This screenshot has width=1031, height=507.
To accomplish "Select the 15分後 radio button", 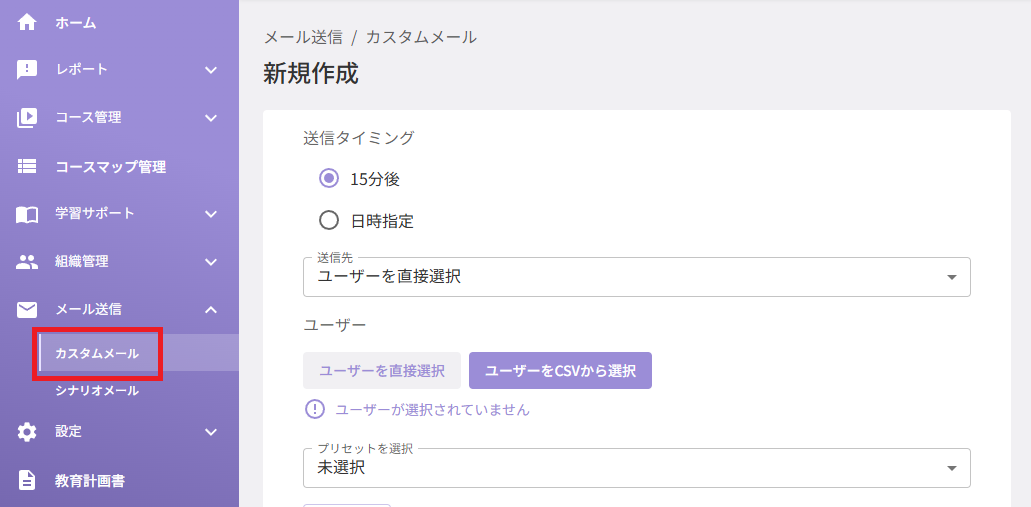I will (x=328, y=179).
